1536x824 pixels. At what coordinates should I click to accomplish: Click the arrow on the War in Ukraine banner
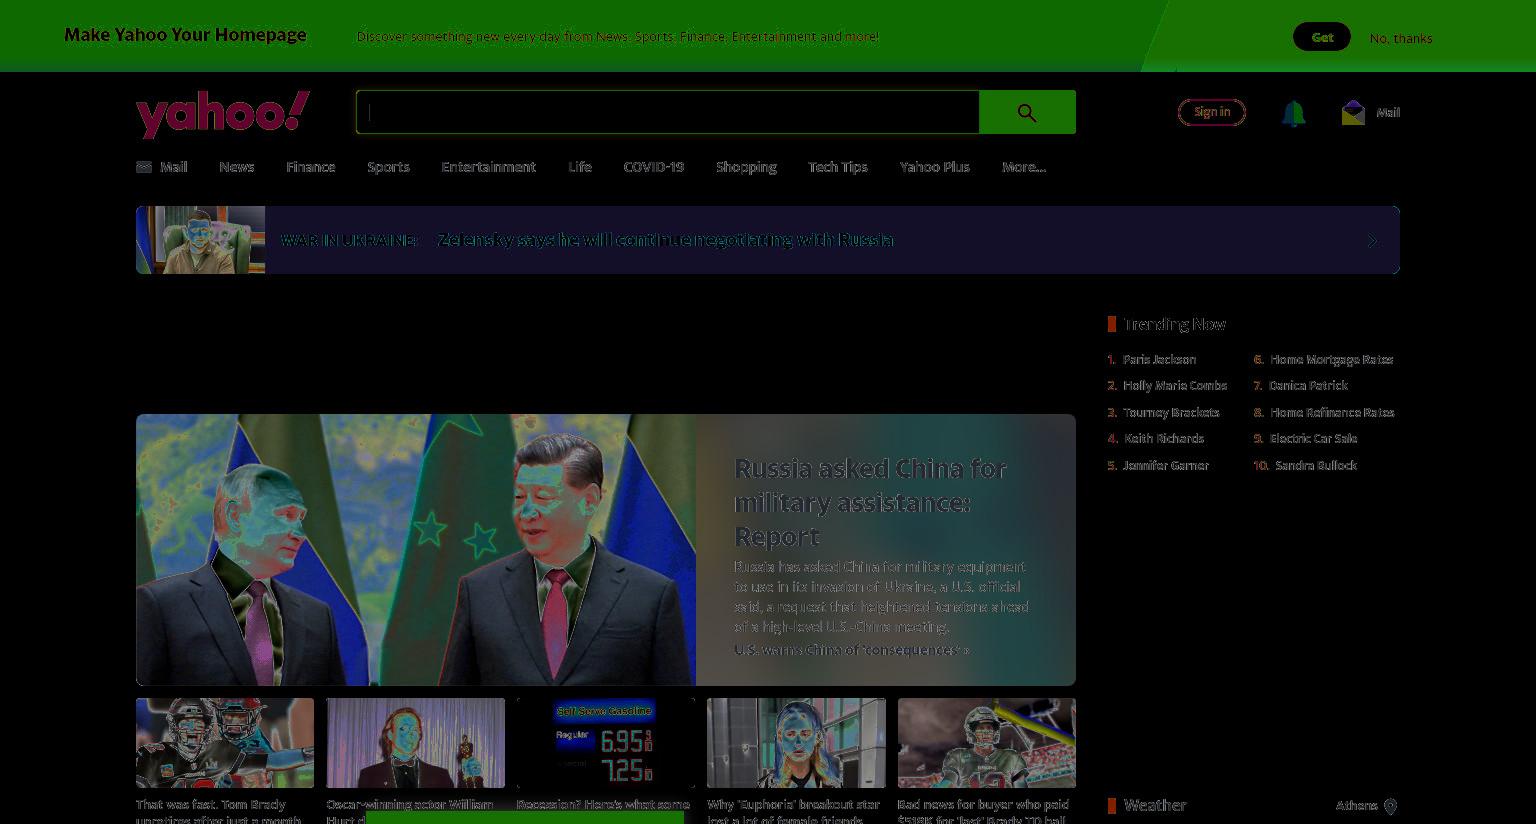point(1372,241)
